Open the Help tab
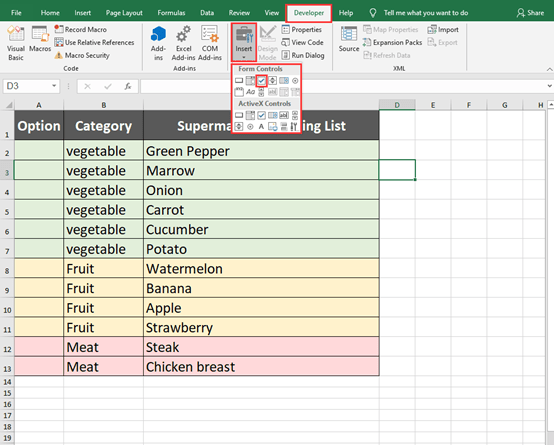 (346, 13)
